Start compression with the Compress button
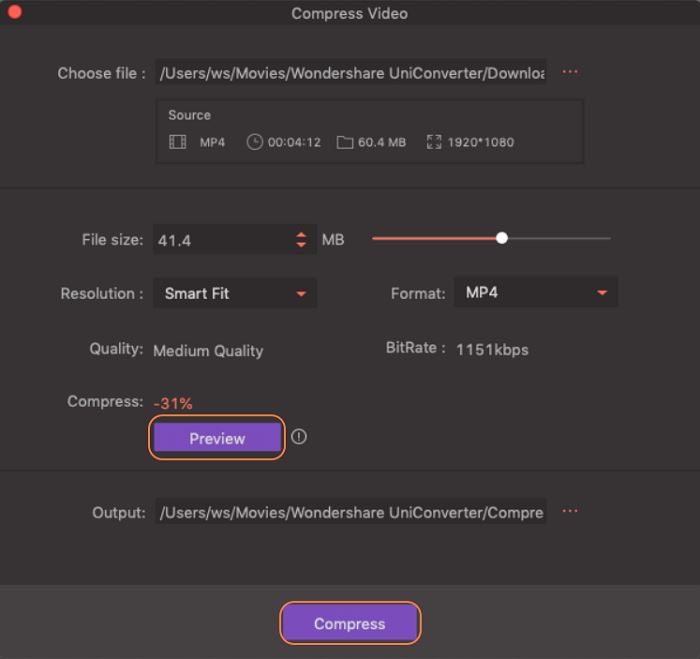Screen dimensions: 700x659 [350, 623]
